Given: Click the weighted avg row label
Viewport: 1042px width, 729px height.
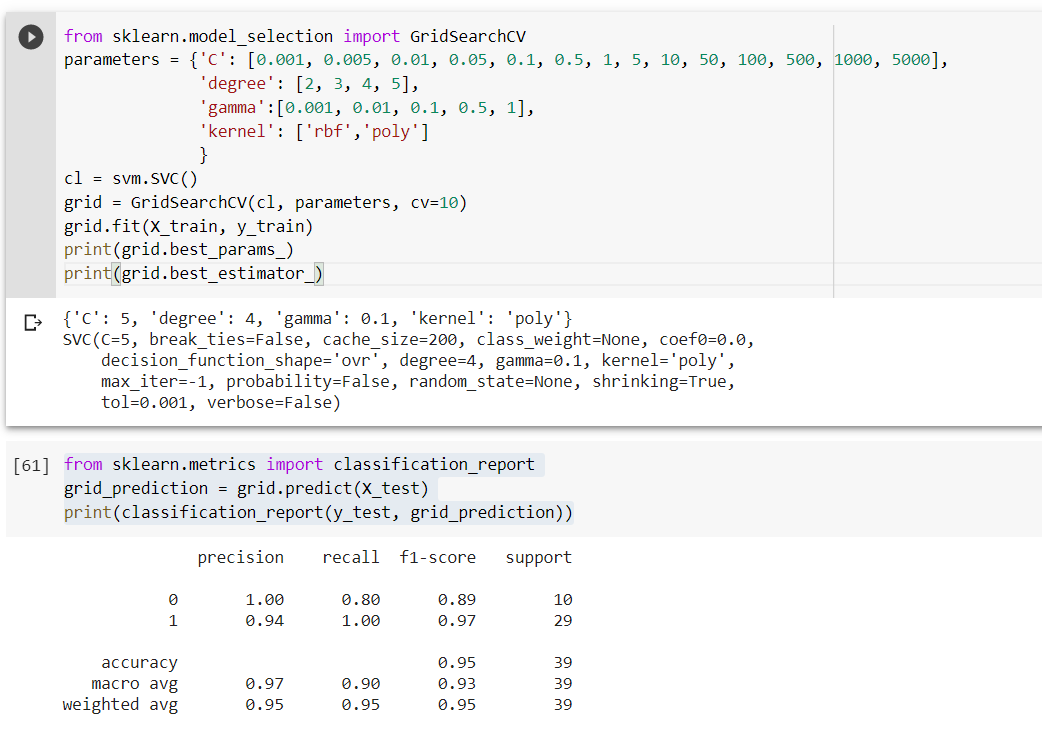Looking at the screenshot, I should [x=120, y=705].
